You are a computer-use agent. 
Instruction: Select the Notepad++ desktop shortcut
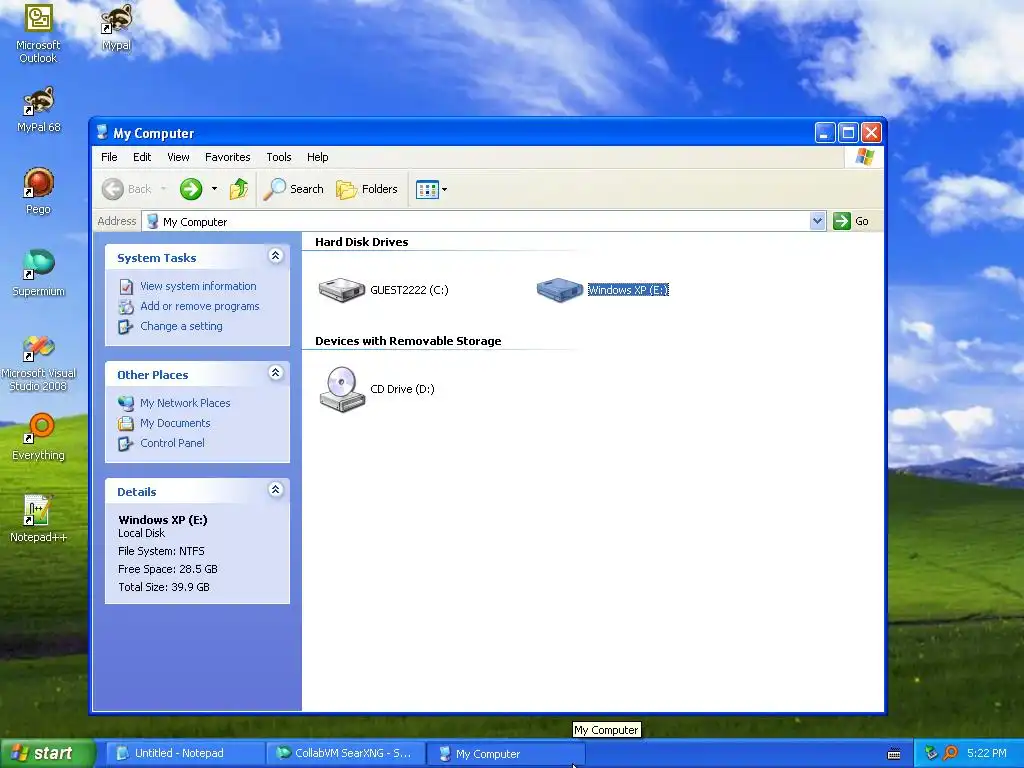coord(39,519)
